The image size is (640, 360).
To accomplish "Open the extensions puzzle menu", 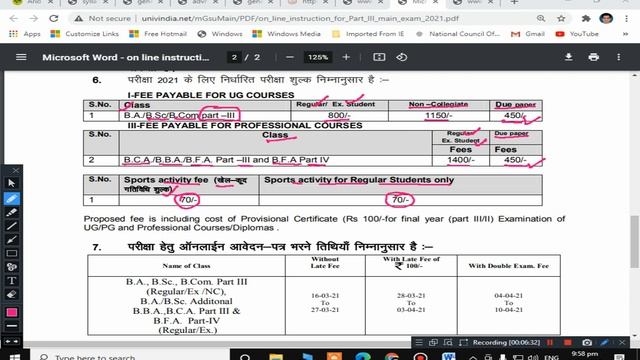I will (586, 19).
